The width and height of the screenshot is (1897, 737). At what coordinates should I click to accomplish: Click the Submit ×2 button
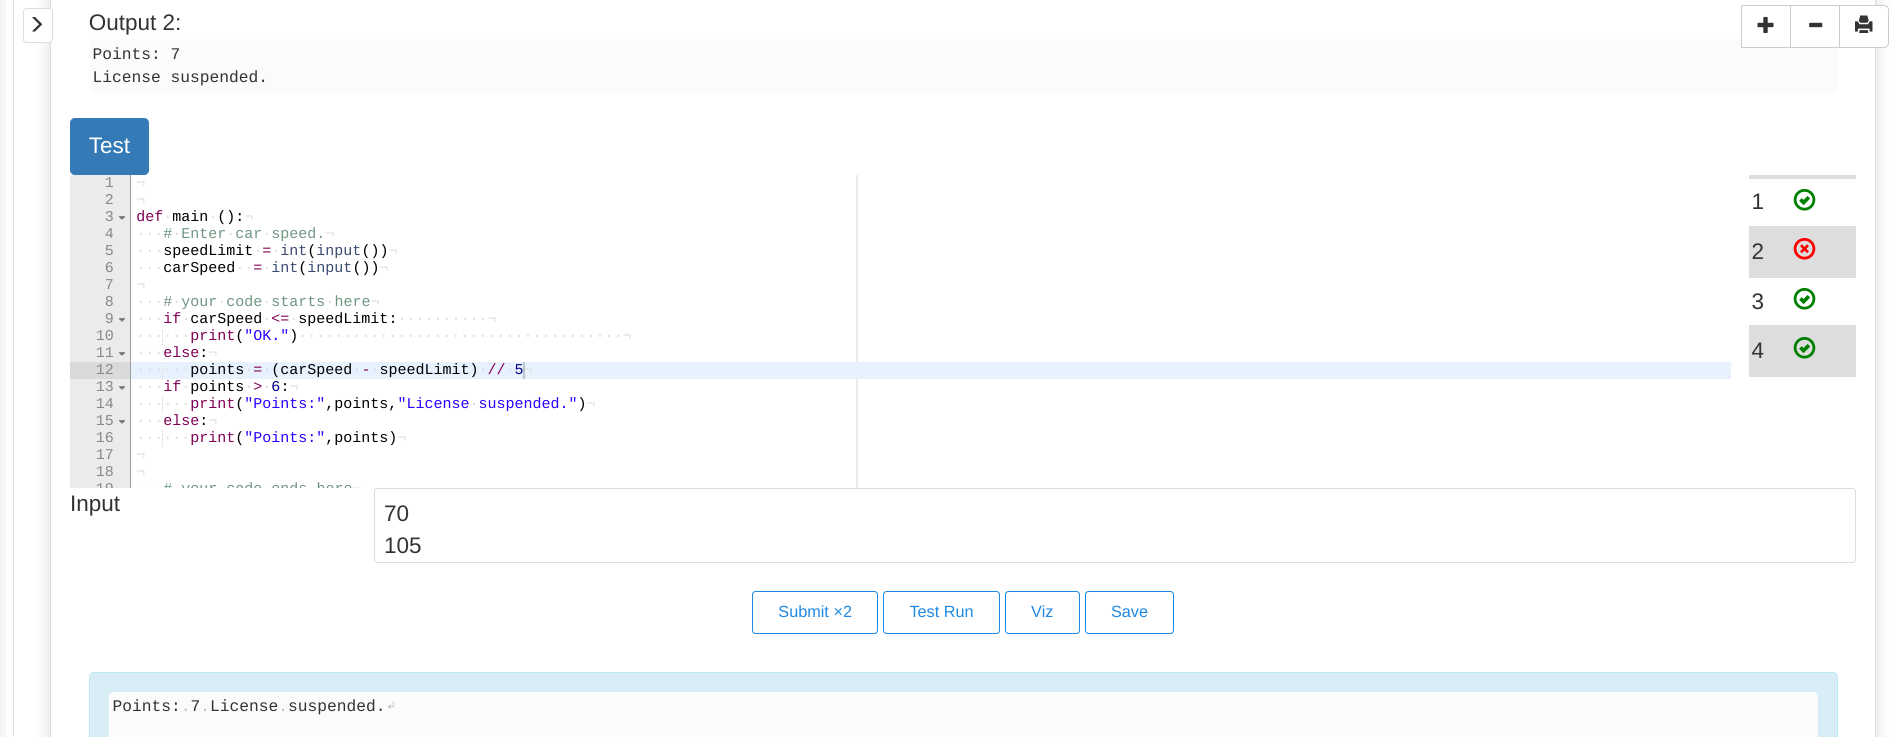point(815,612)
